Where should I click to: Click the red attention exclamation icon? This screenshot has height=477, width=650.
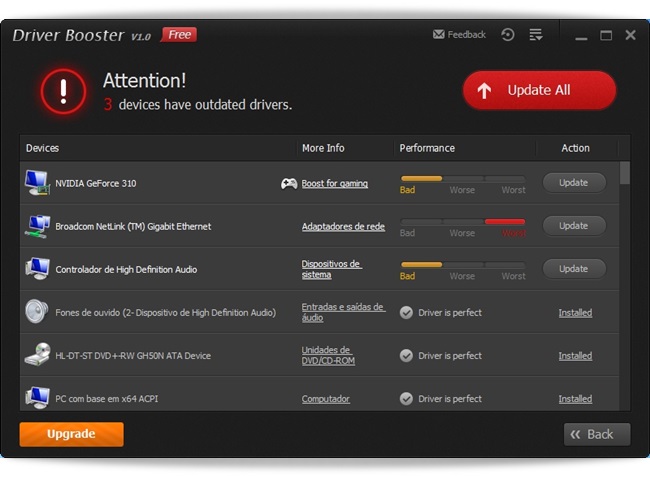tap(63, 92)
